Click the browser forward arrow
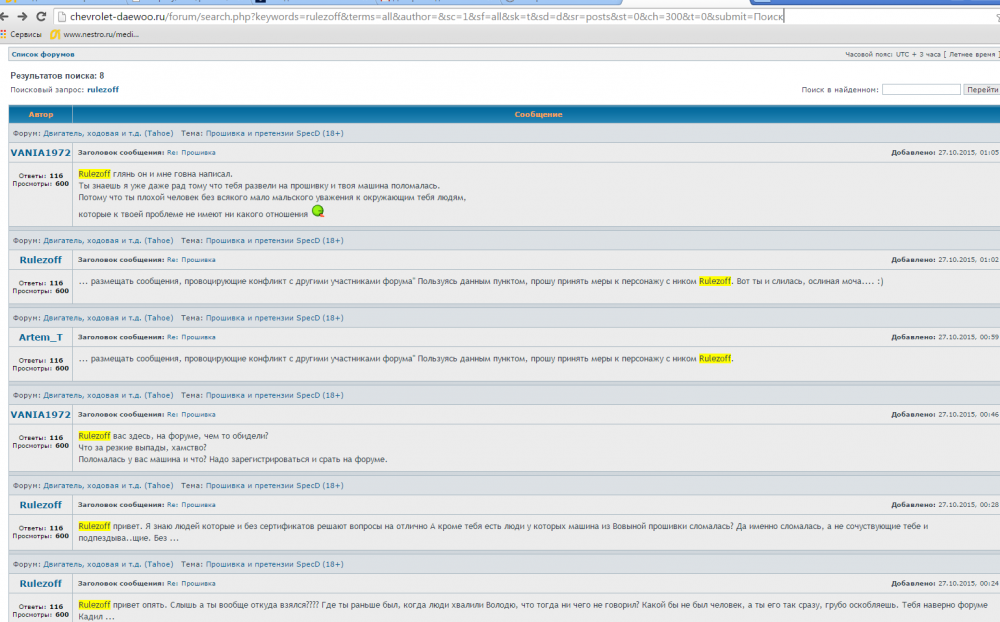The height and width of the screenshot is (622, 1000). click(x=22, y=17)
